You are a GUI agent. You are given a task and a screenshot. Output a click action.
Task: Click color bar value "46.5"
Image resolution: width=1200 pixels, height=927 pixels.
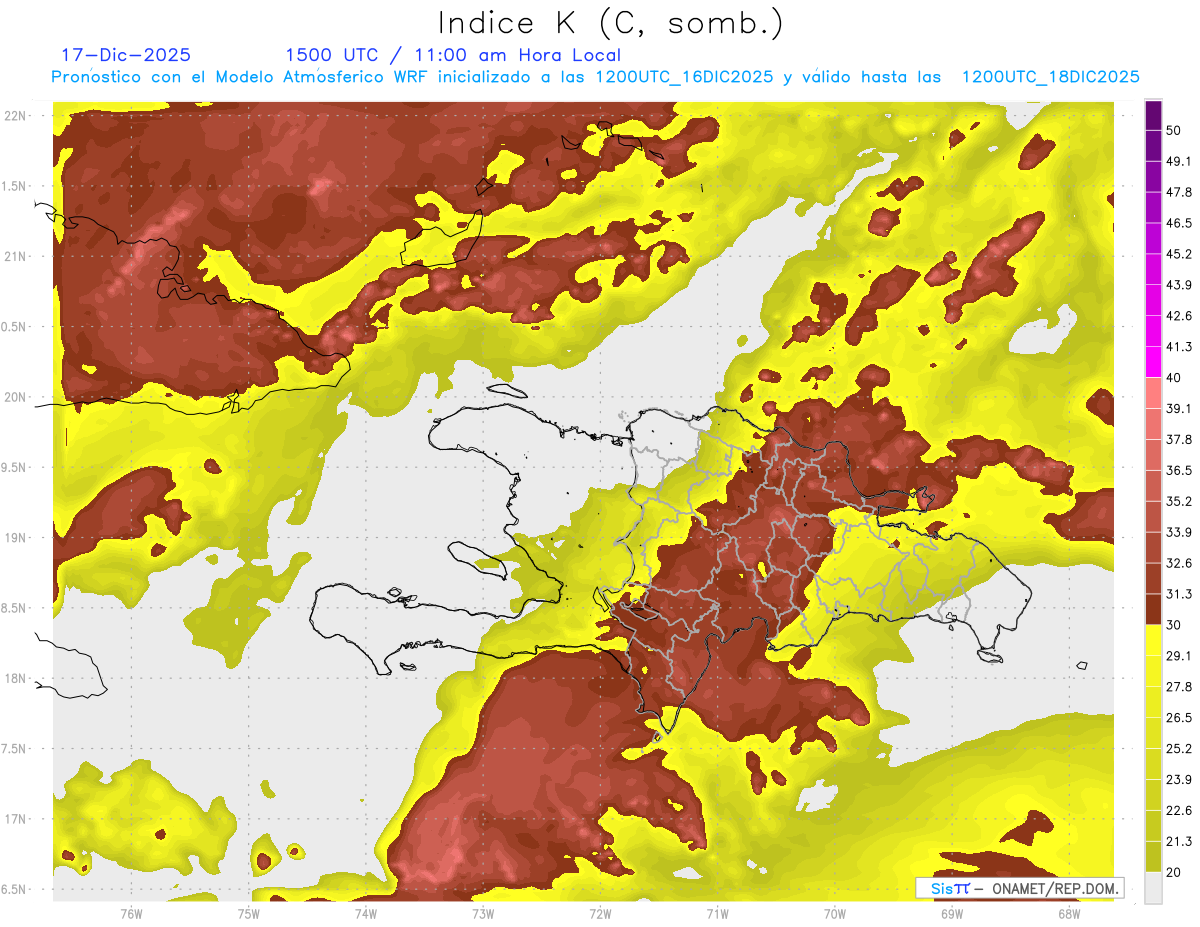1178,223
